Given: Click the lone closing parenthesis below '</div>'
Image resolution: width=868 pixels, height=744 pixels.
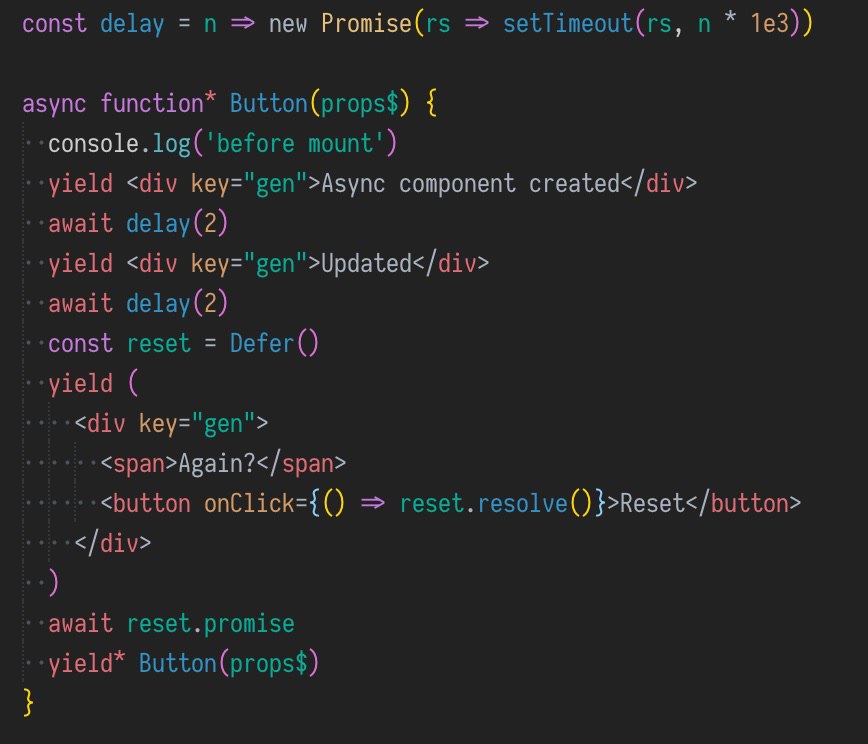Looking at the screenshot, I should point(54,583).
